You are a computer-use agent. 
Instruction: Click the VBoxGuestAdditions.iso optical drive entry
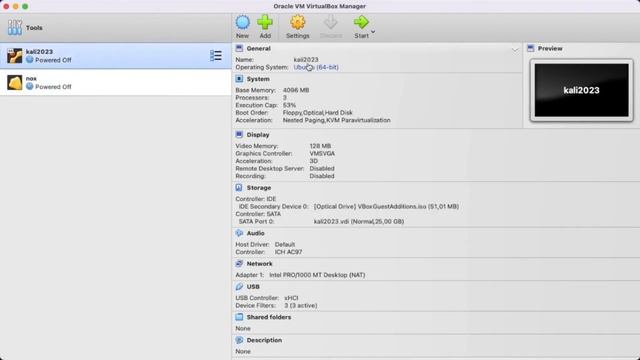(387, 207)
